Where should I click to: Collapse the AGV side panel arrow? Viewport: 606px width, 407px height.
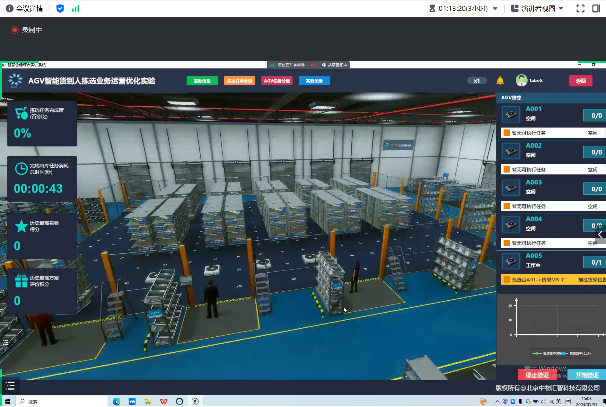(602, 236)
